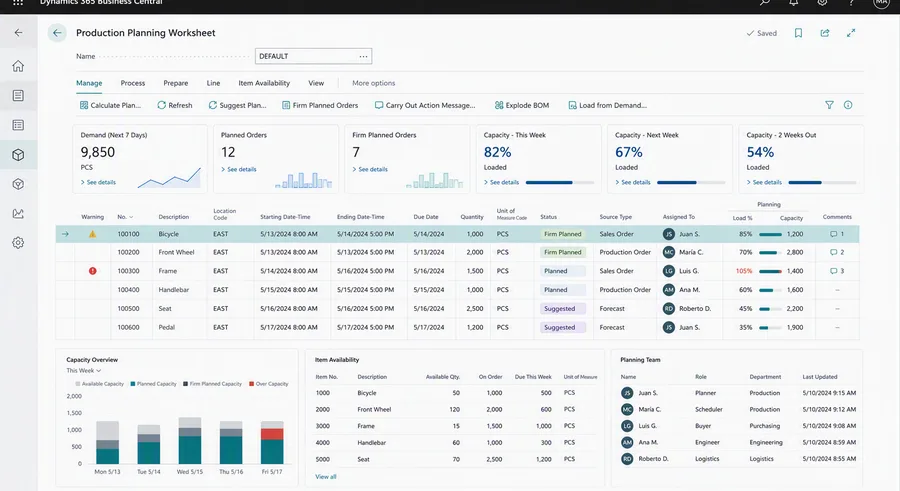Open notifications bell in top bar
Screen dimensions: 900x491
click(793, 3)
